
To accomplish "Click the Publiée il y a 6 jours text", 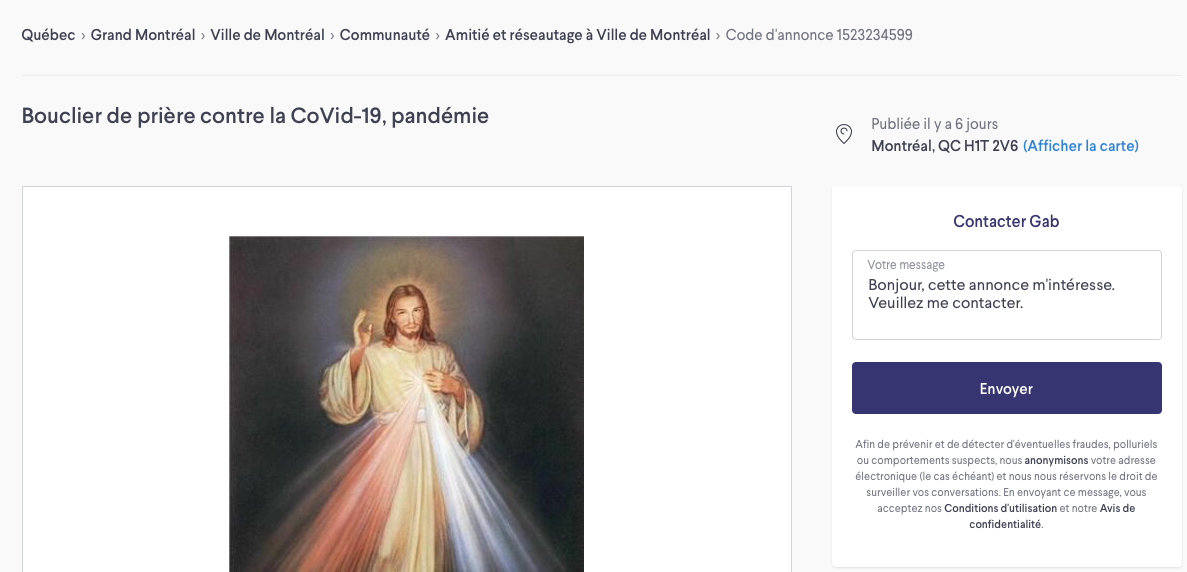I will pyautogui.click(x=934, y=124).
